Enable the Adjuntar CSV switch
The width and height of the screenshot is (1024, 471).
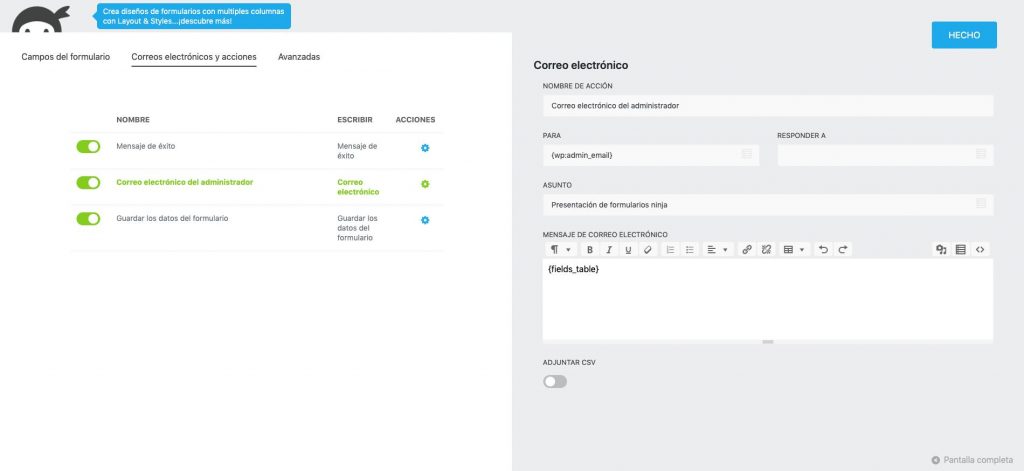555,382
